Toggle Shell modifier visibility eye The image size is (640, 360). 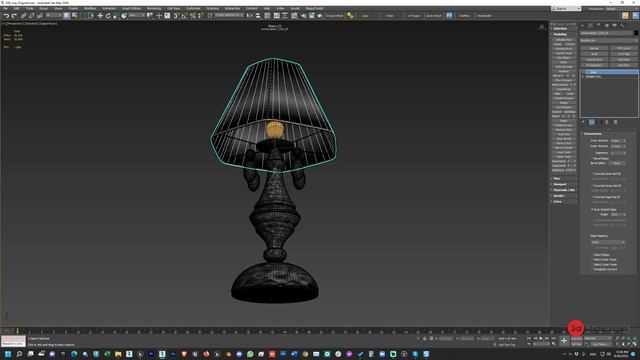point(583,72)
